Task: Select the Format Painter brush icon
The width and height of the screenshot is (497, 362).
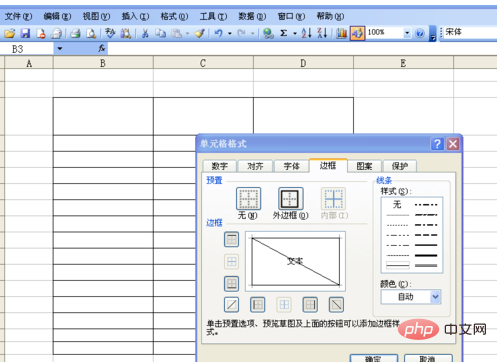Action: click(x=200, y=33)
